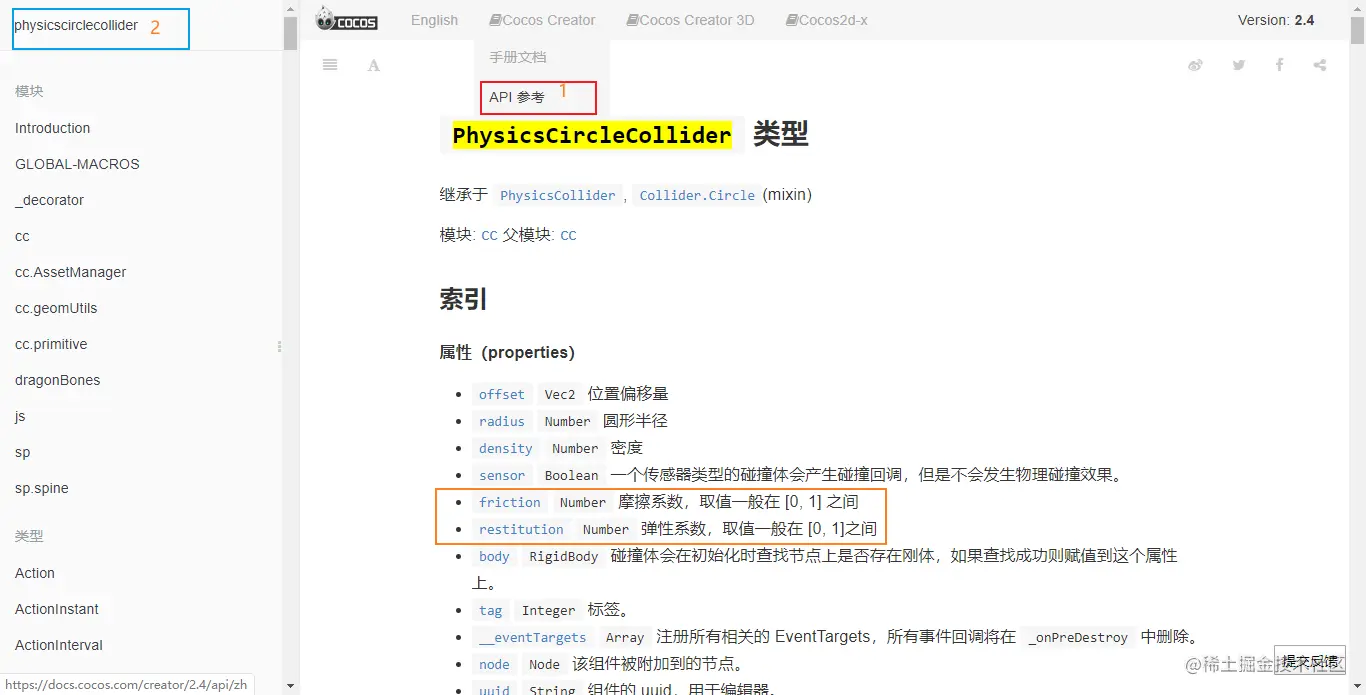Click the 模块 sidebar section heading
Screen dimensions: 1366x695
click(29, 91)
